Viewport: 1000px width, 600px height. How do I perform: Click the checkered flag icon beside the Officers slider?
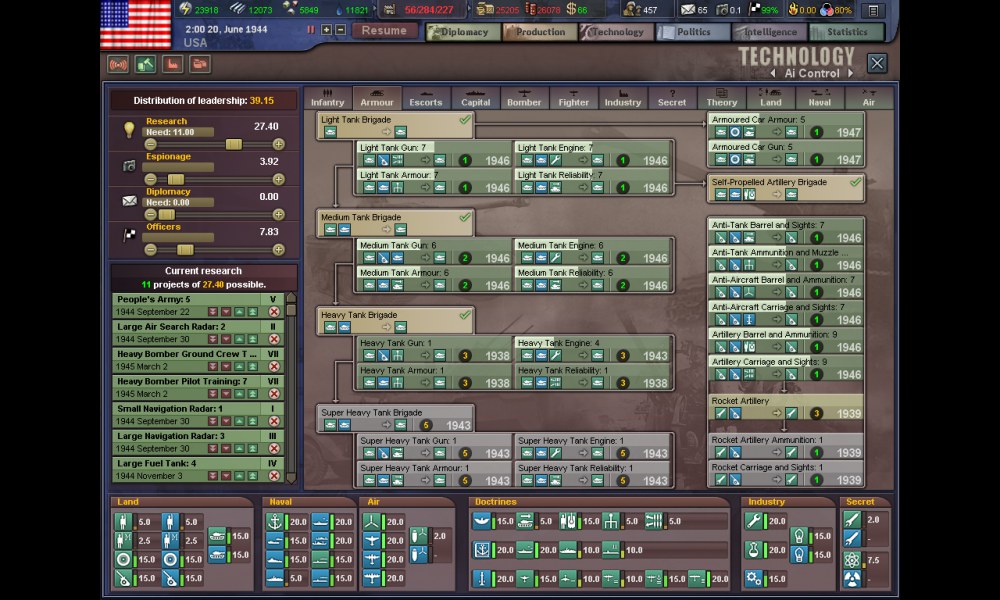click(129, 235)
